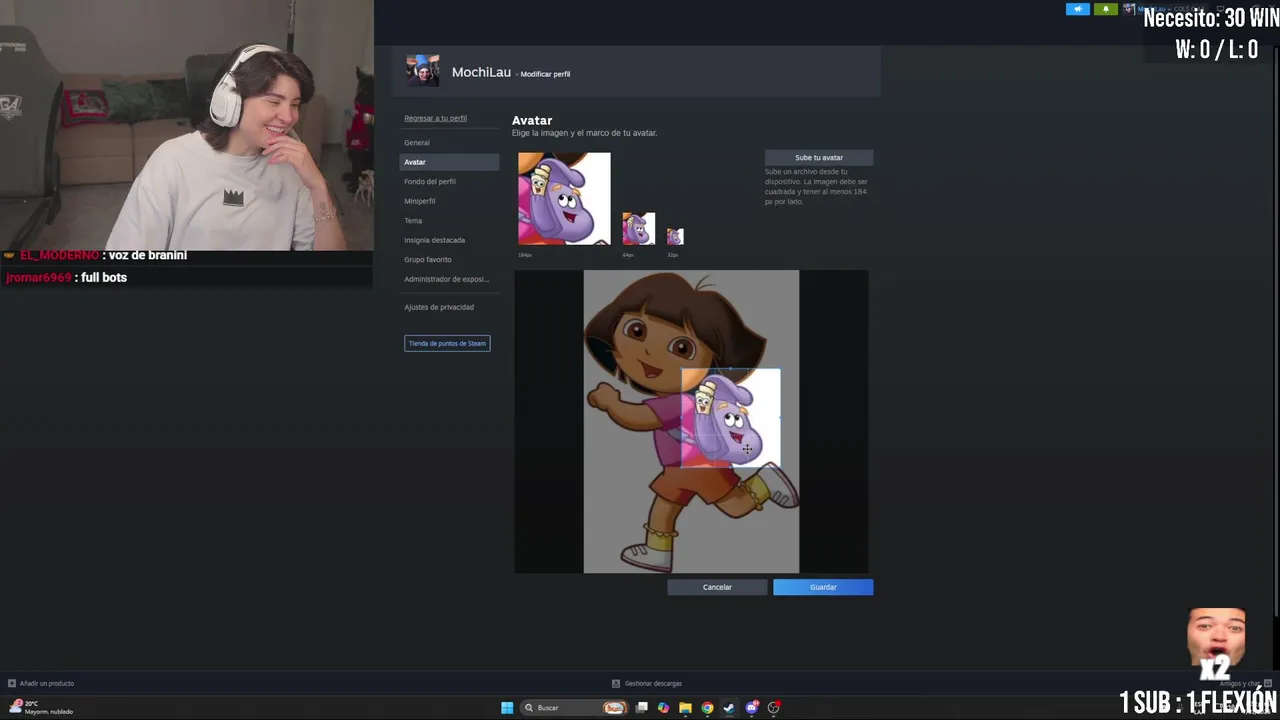Open Tienda de puntos de Steam
Screen dimensions: 1280x720
point(447,343)
